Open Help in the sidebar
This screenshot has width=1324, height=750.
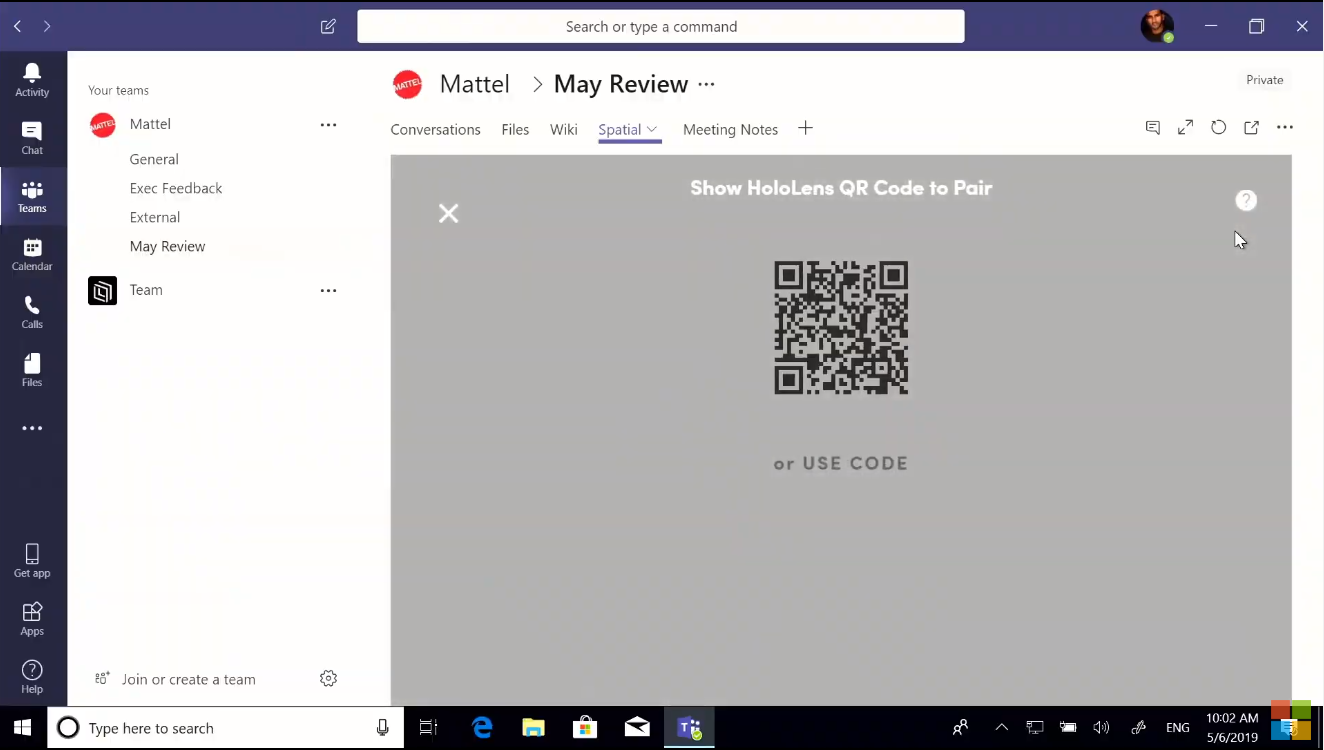pyautogui.click(x=32, y=677)
